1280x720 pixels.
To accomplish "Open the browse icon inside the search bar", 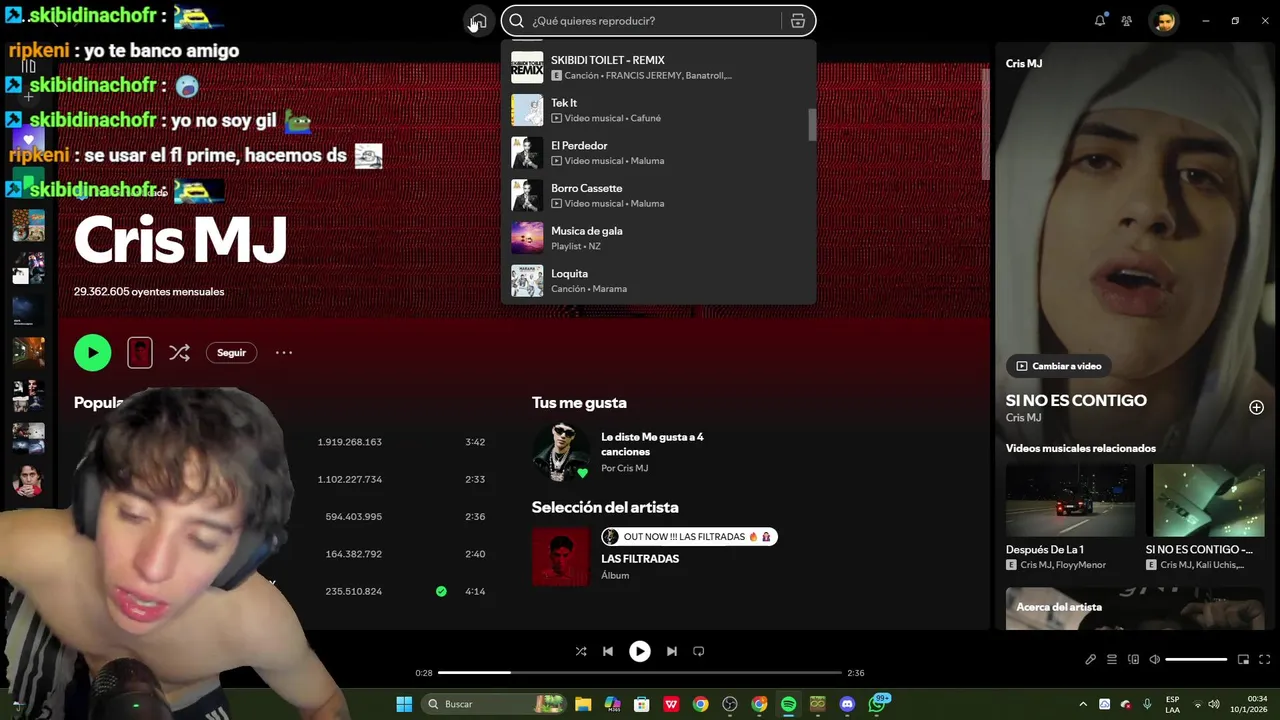I will [x=798, y=21].
